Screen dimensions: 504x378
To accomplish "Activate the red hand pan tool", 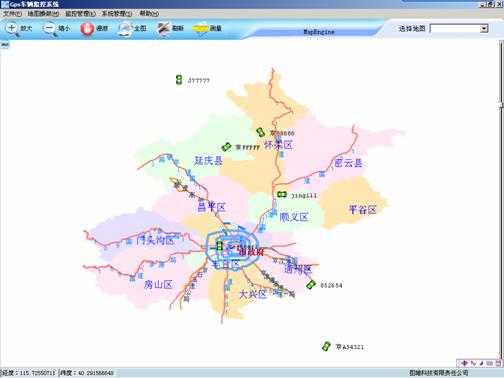I will (94, 28).
